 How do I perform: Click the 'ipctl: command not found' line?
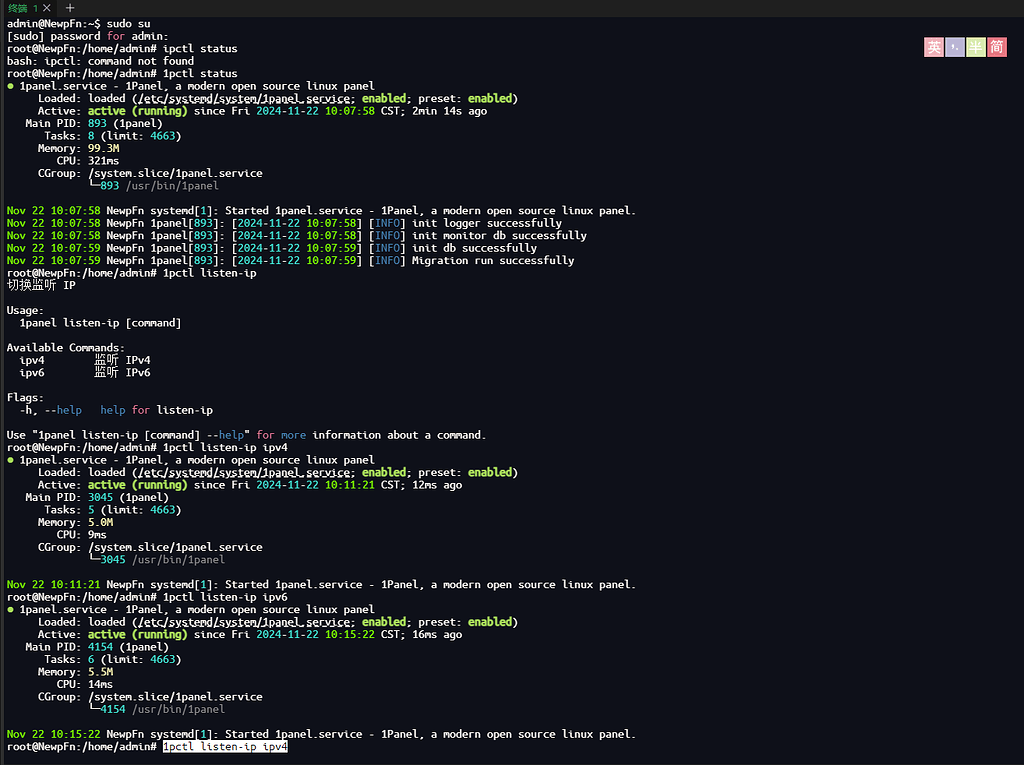coord(100,61)
